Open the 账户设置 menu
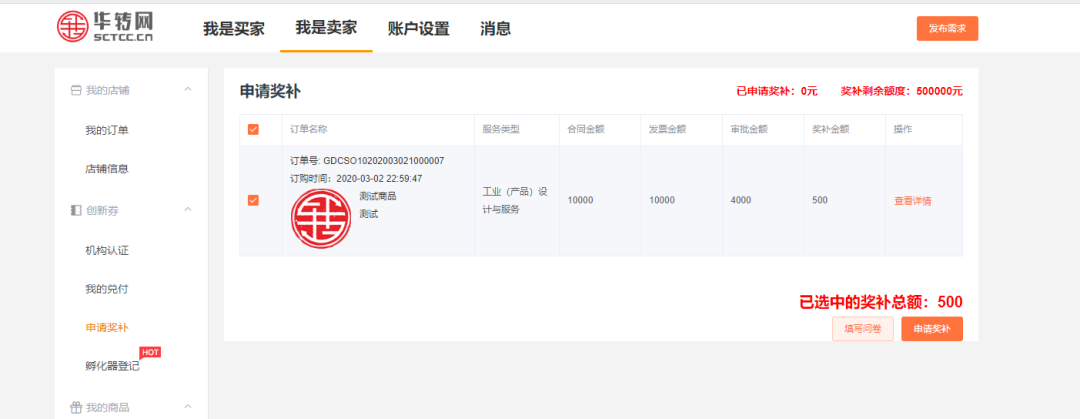The image size is (1080, 419). [418, 29]
